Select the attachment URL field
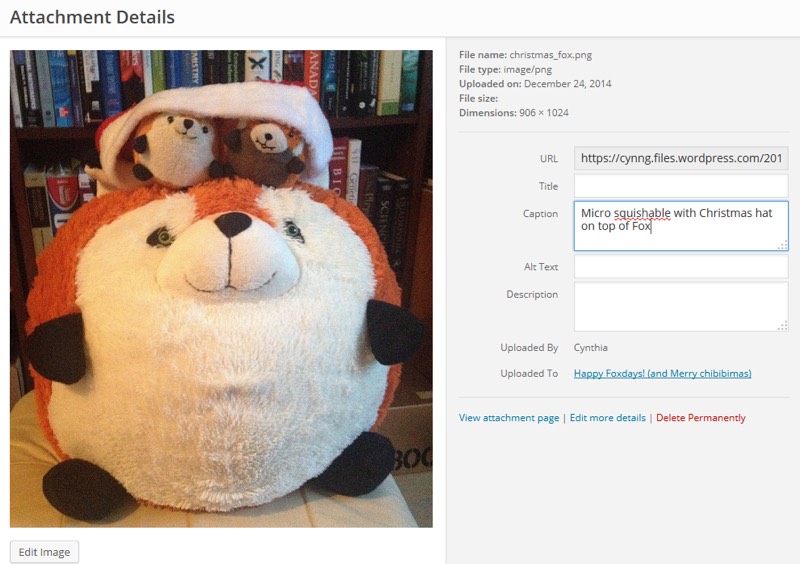800x564 pixels. [x=681, y=158]
